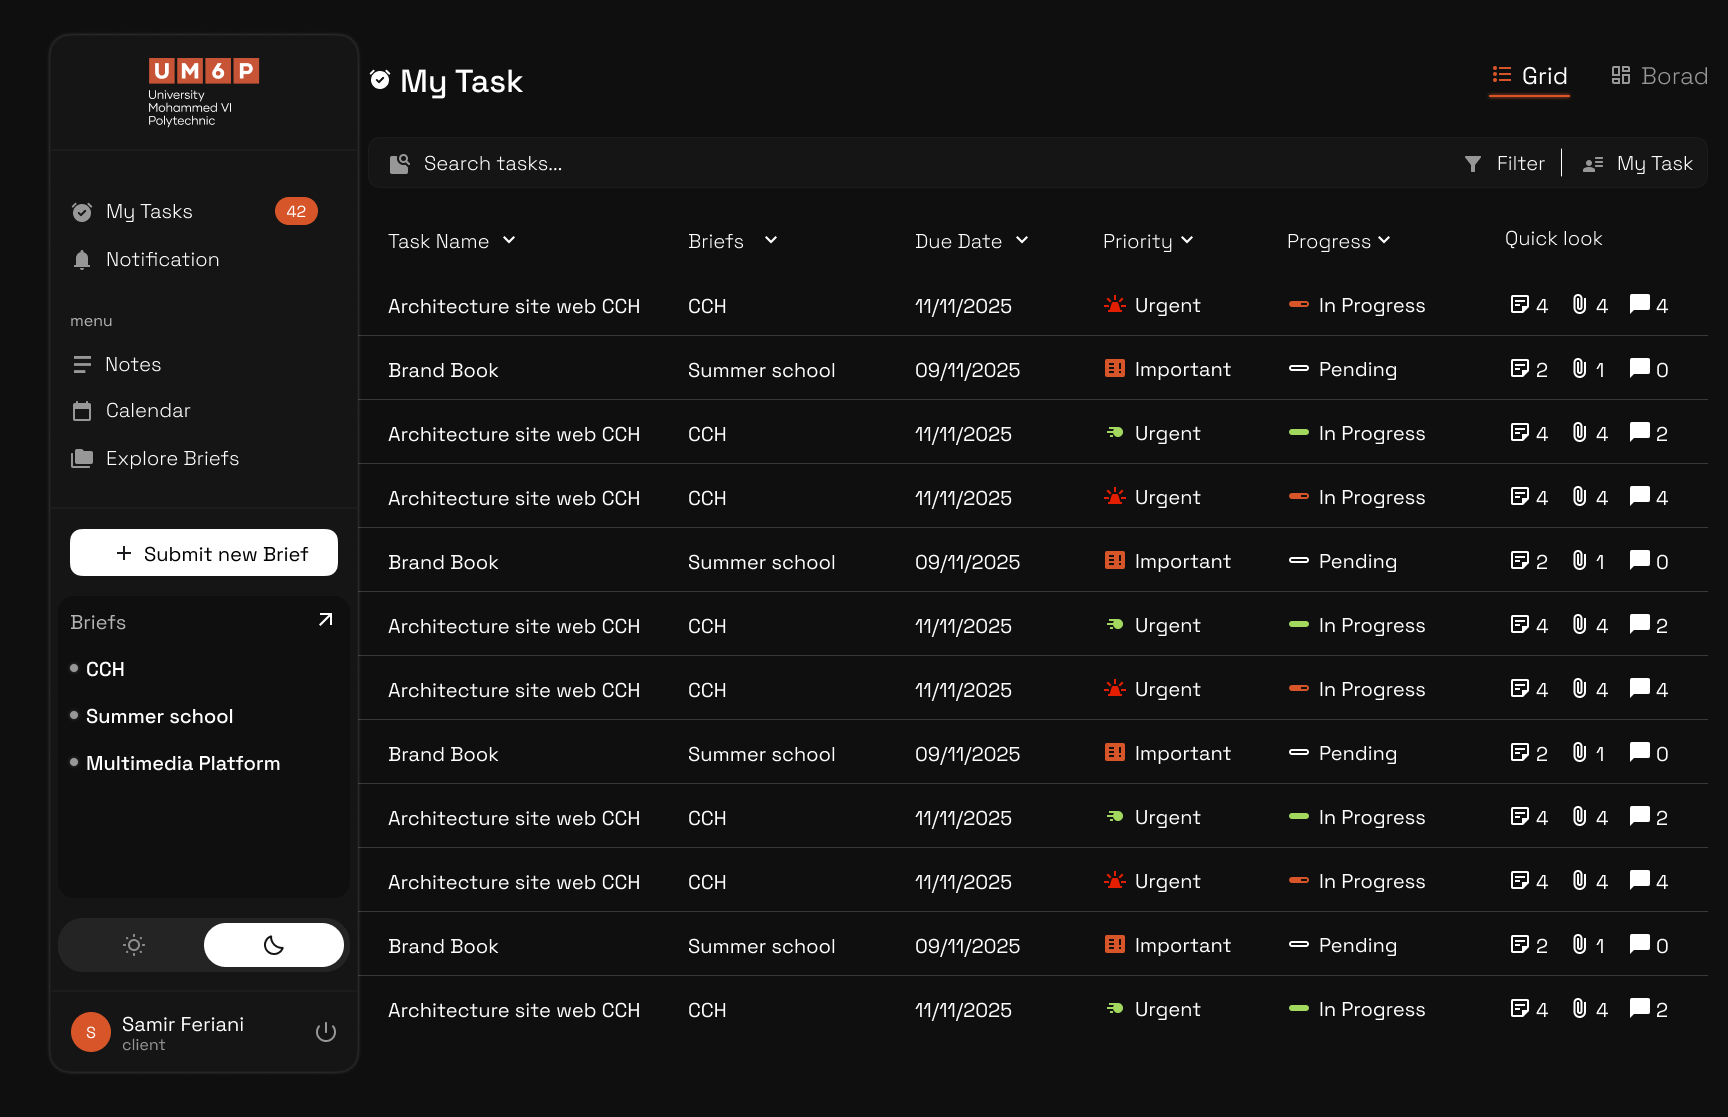Viewport: 1728px width, 1117px height.
Task: Click Summer school brief in second row
Action: click(x=761, y=370)
